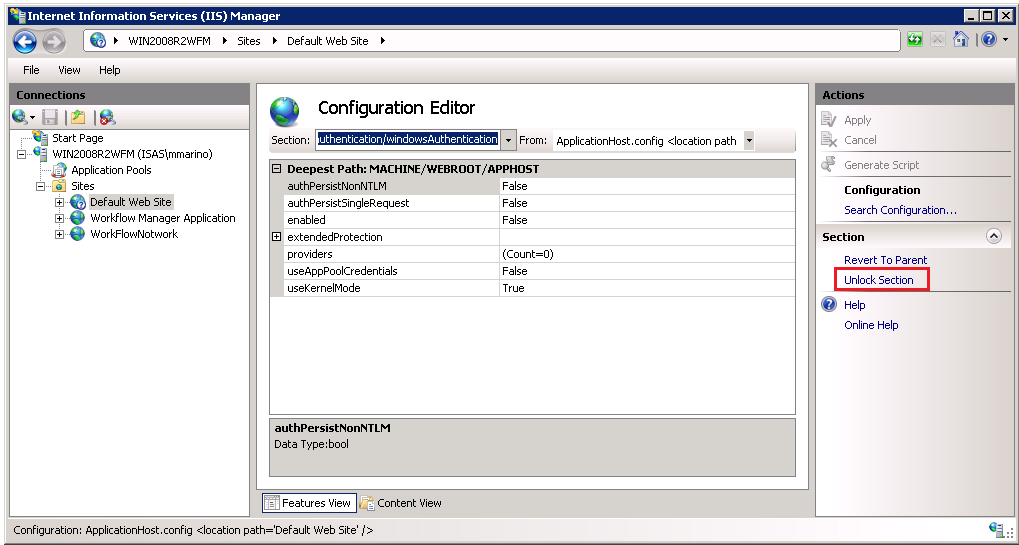1019x545 pixels.
Task: Select the authPersistNonNTLM value cell
Action: pos(647,186)
